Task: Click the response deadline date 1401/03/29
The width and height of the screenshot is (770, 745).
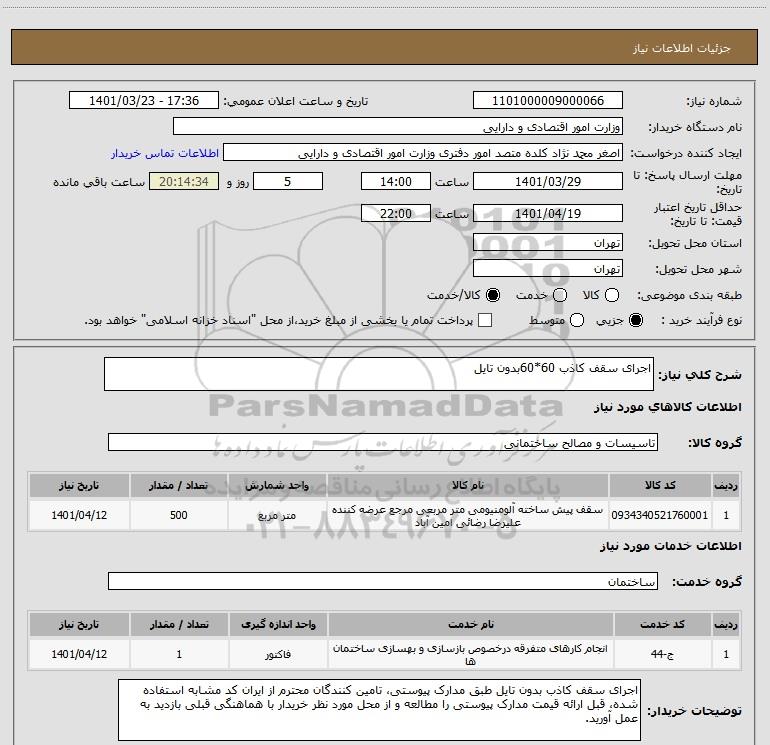Action: (548, 181)
